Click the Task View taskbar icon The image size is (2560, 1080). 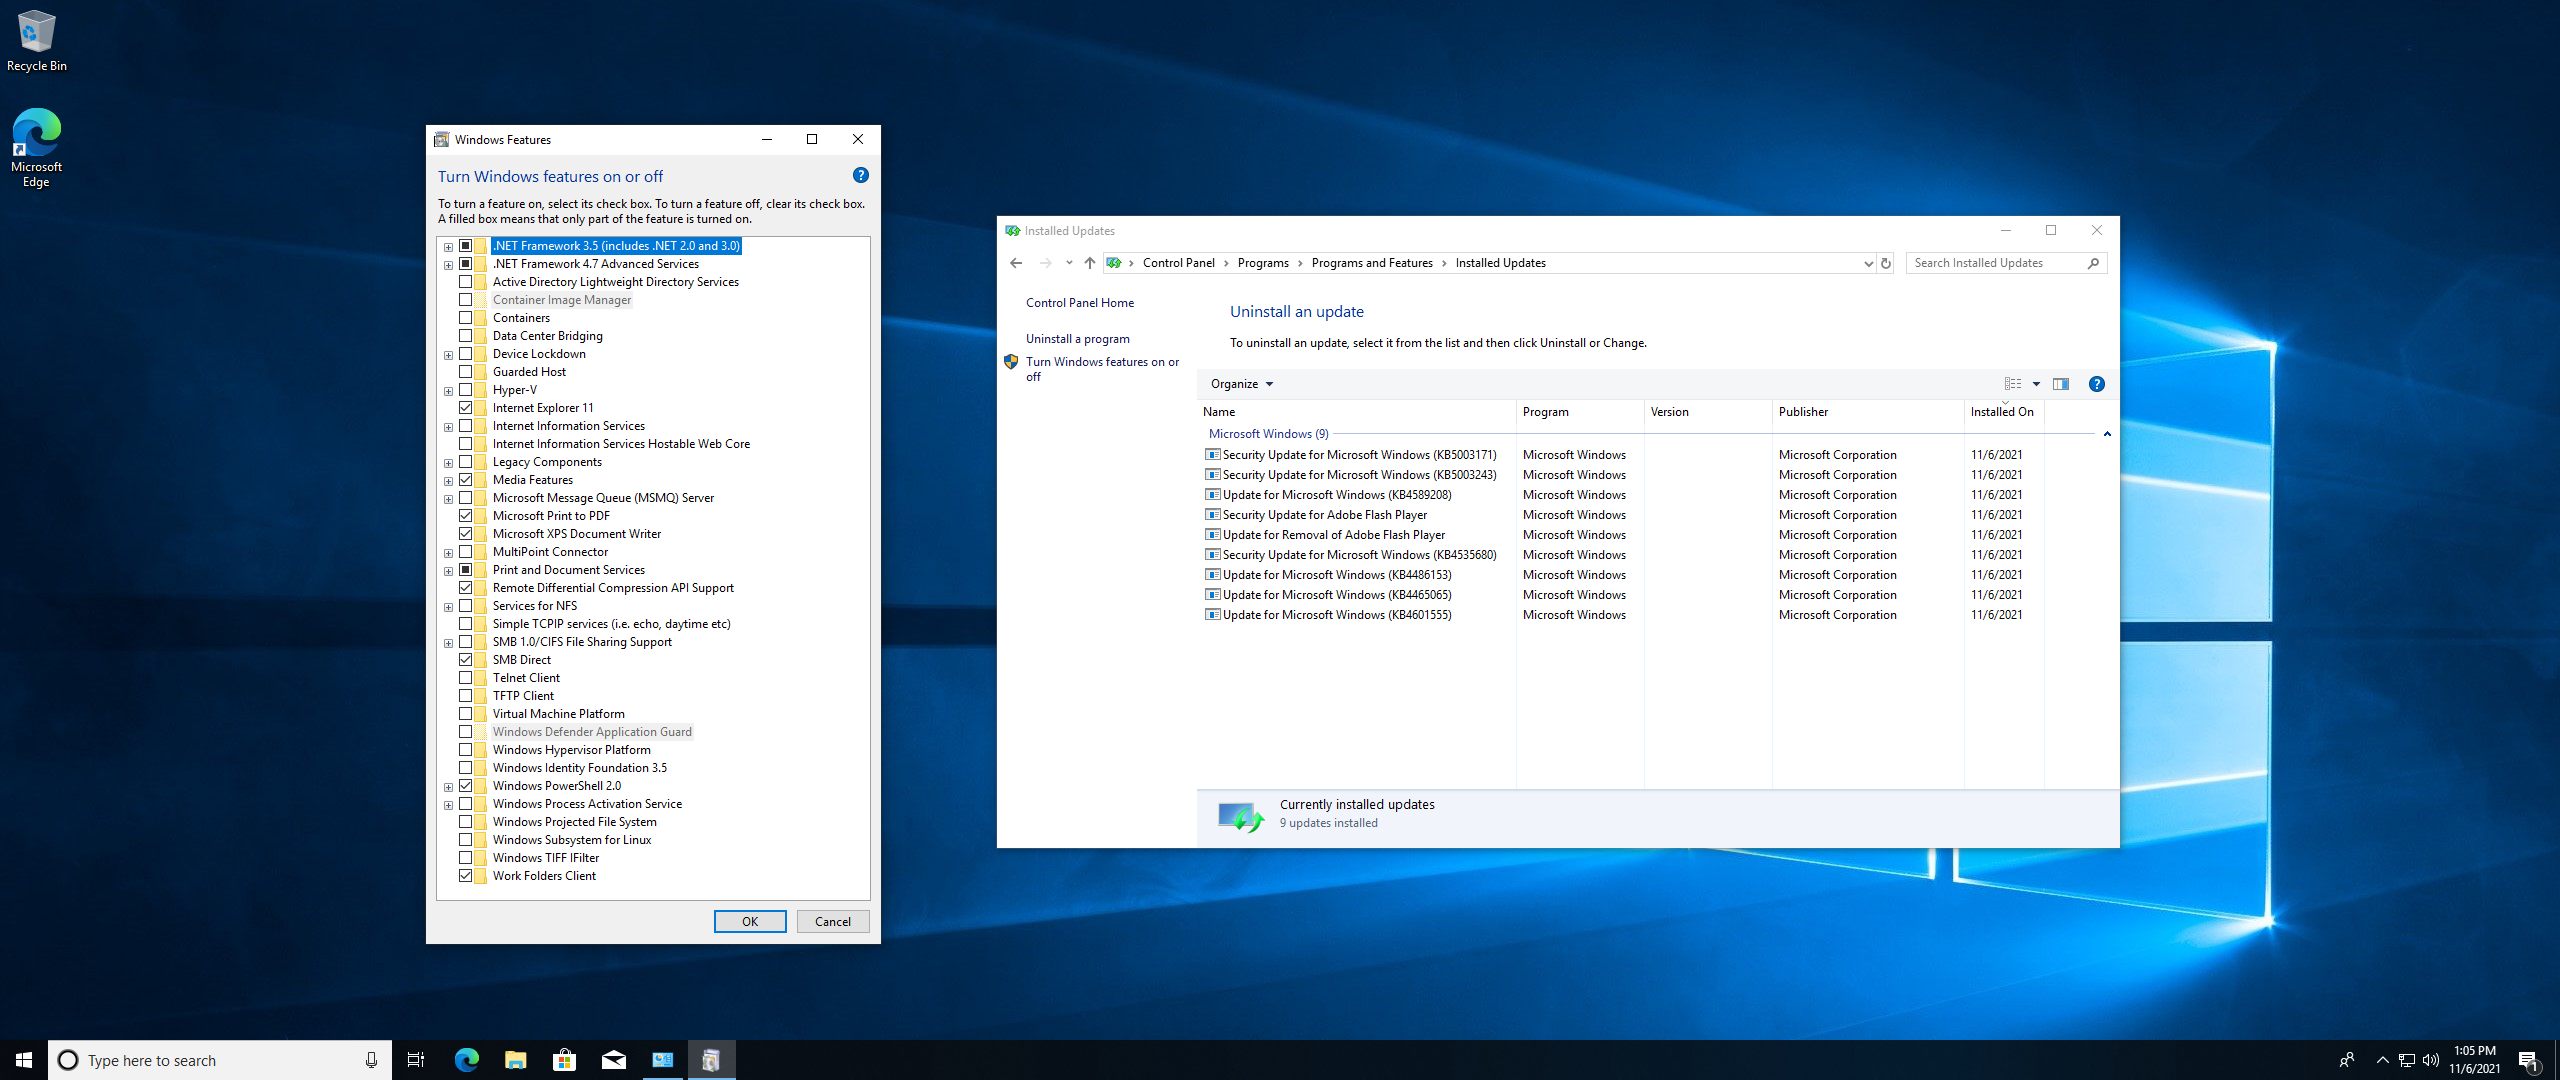[416, 1060]
